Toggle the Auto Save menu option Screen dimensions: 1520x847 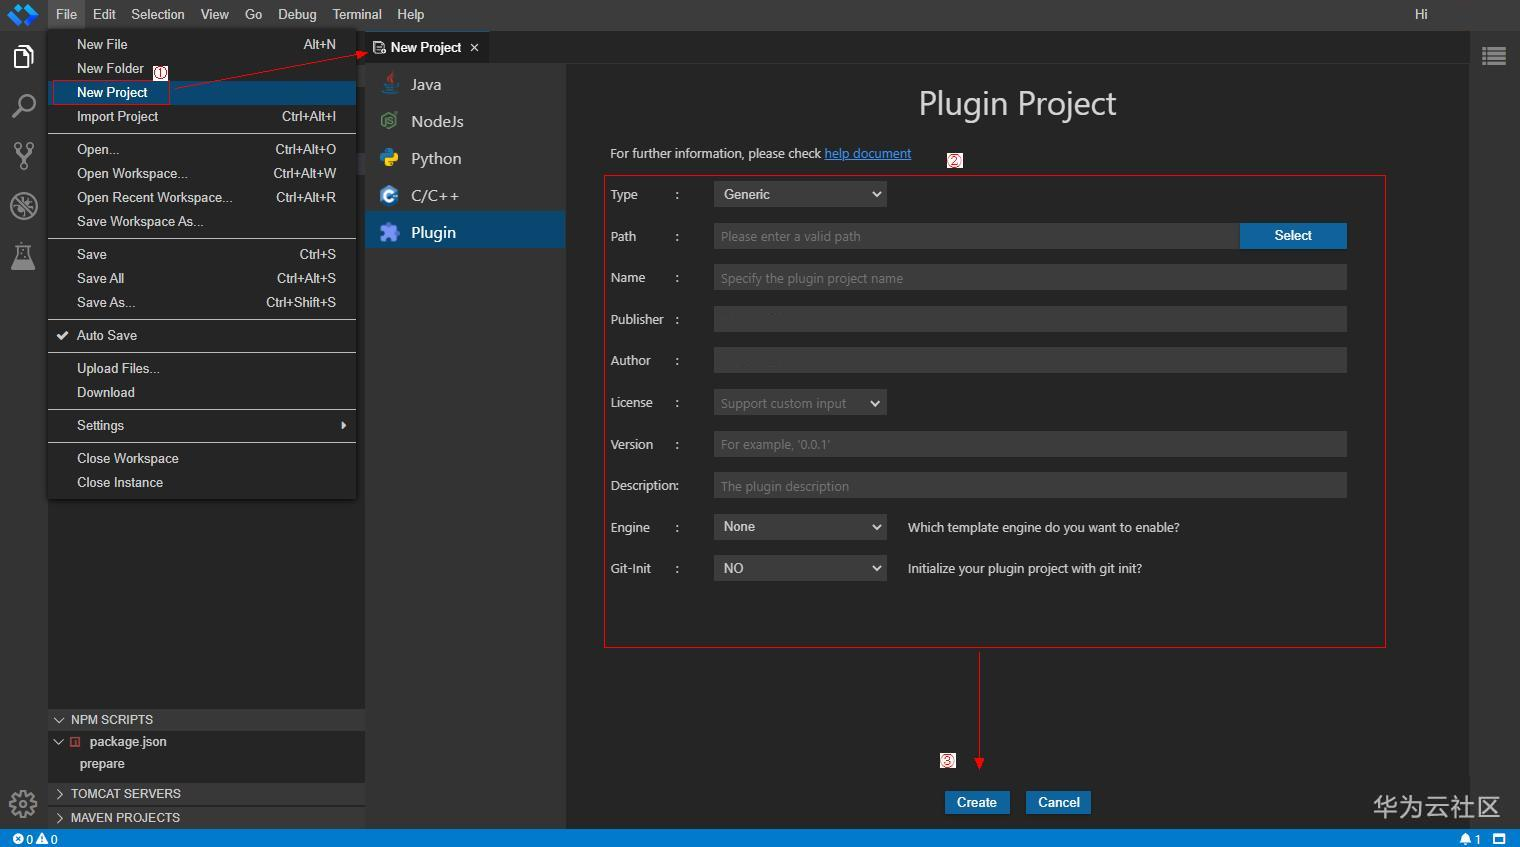[107, 336]
